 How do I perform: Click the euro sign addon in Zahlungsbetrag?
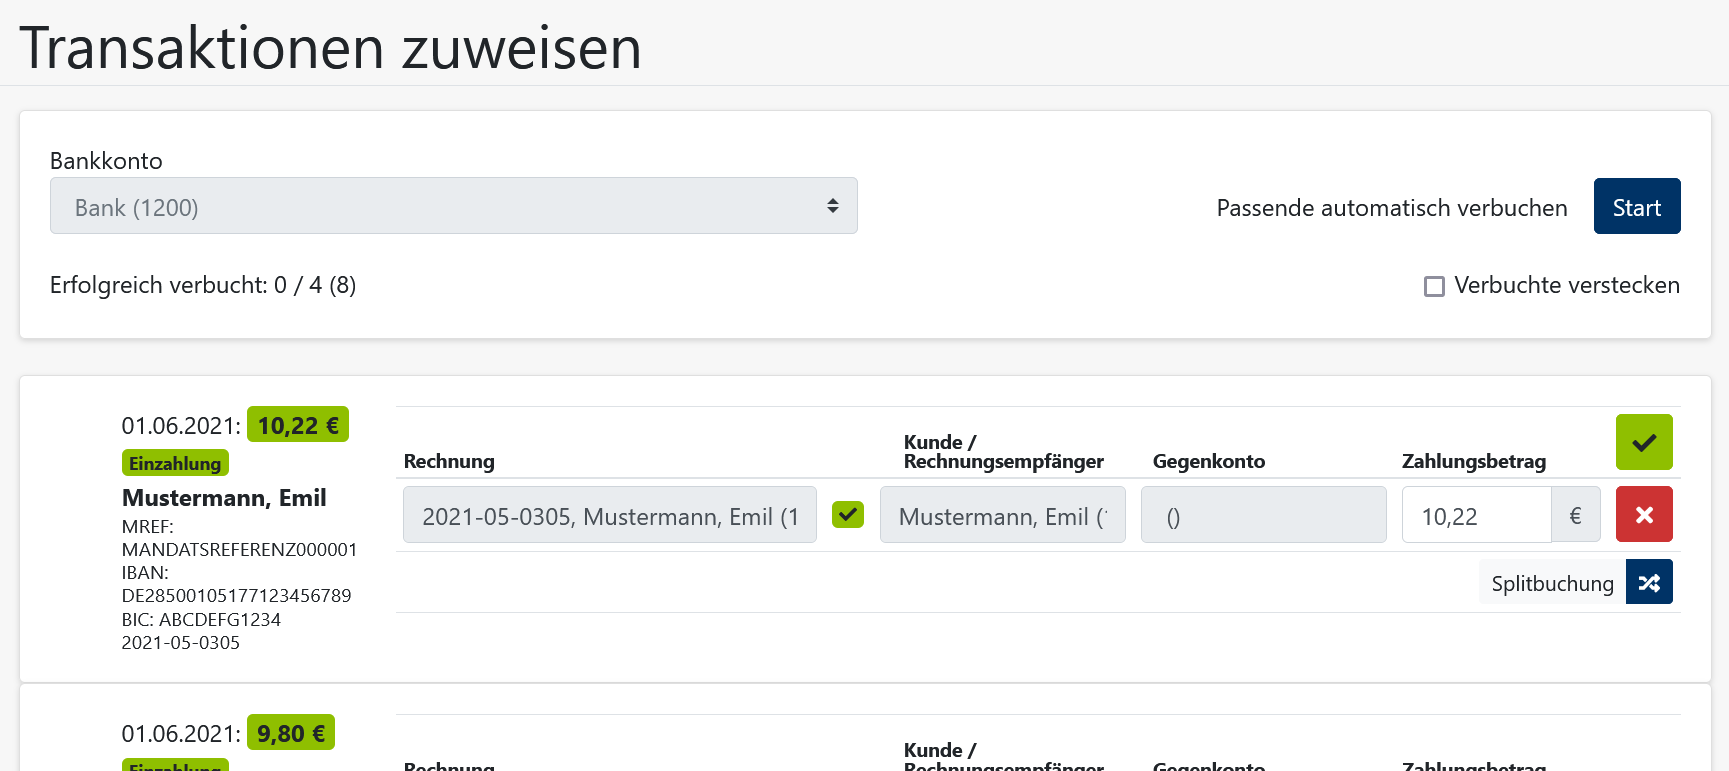[x=1576, y=515]
